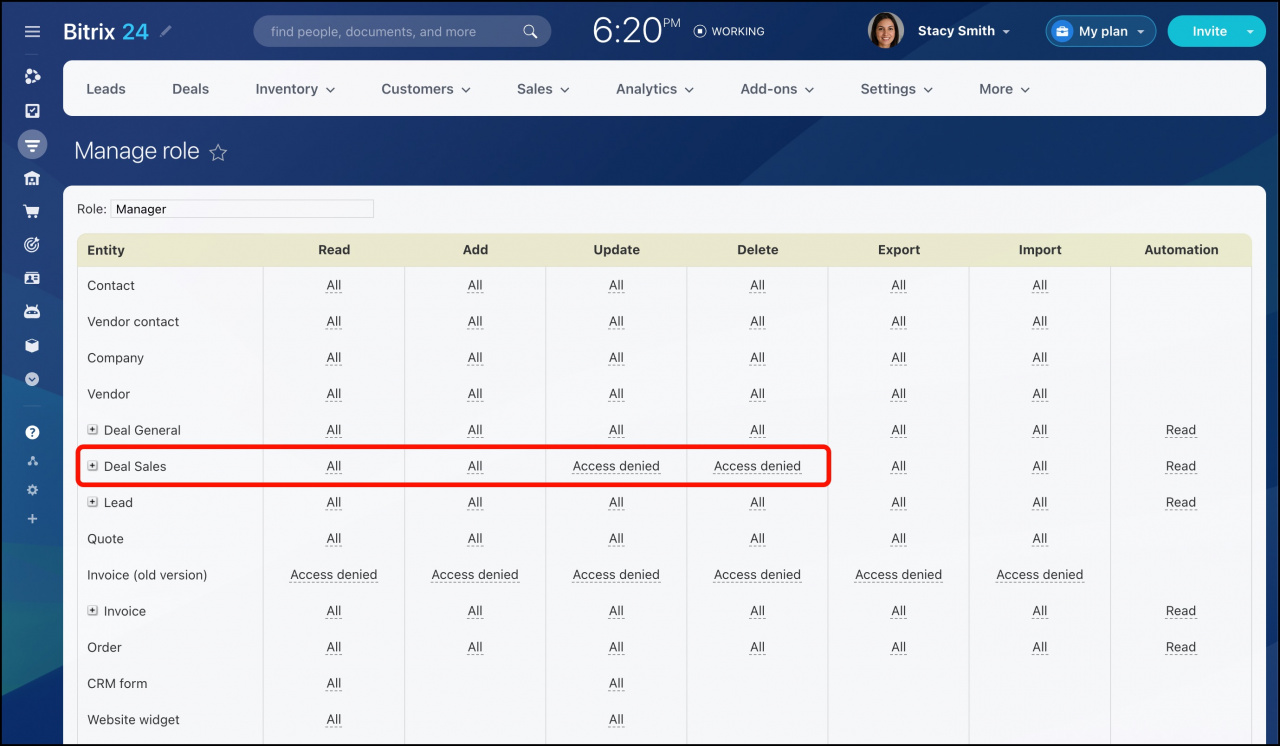The width and height of the screenshot is (1280, 746).
Task: Open the Settings dropdown in CRM menu
Action: pos(896,89)
